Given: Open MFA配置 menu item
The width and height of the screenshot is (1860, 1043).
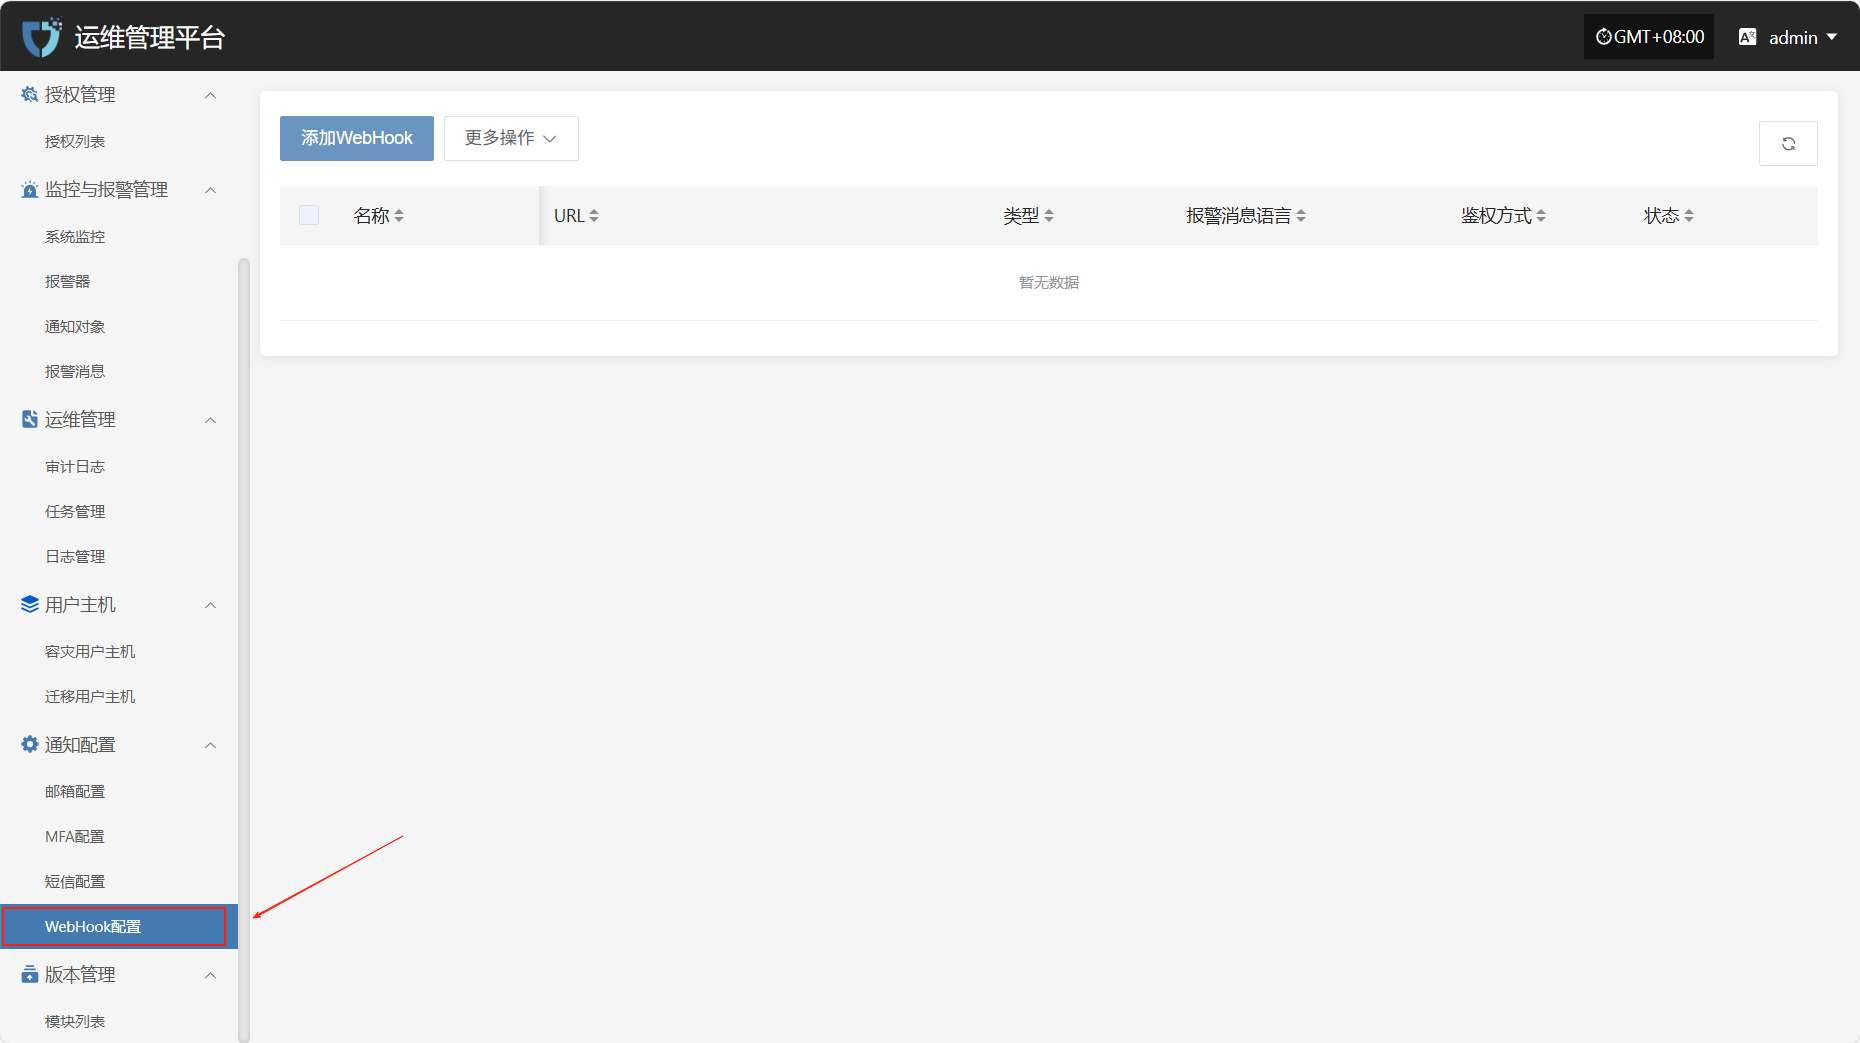Looking at the screenshot, I should tap(119, 837).
